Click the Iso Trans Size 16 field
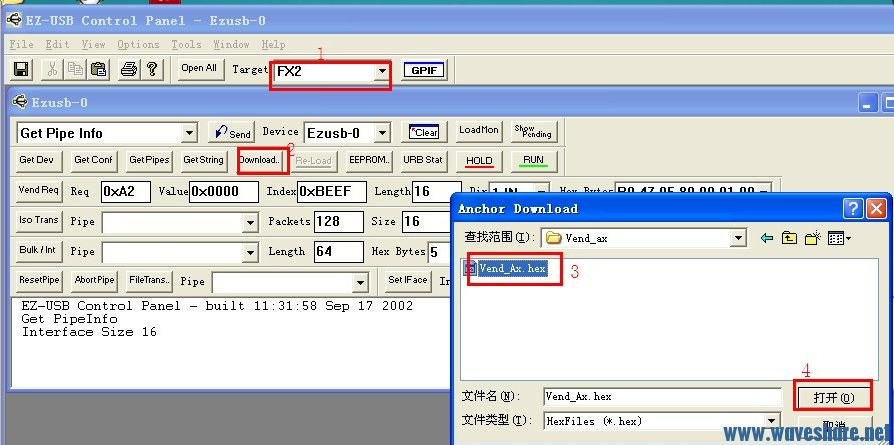 point(427,222)
